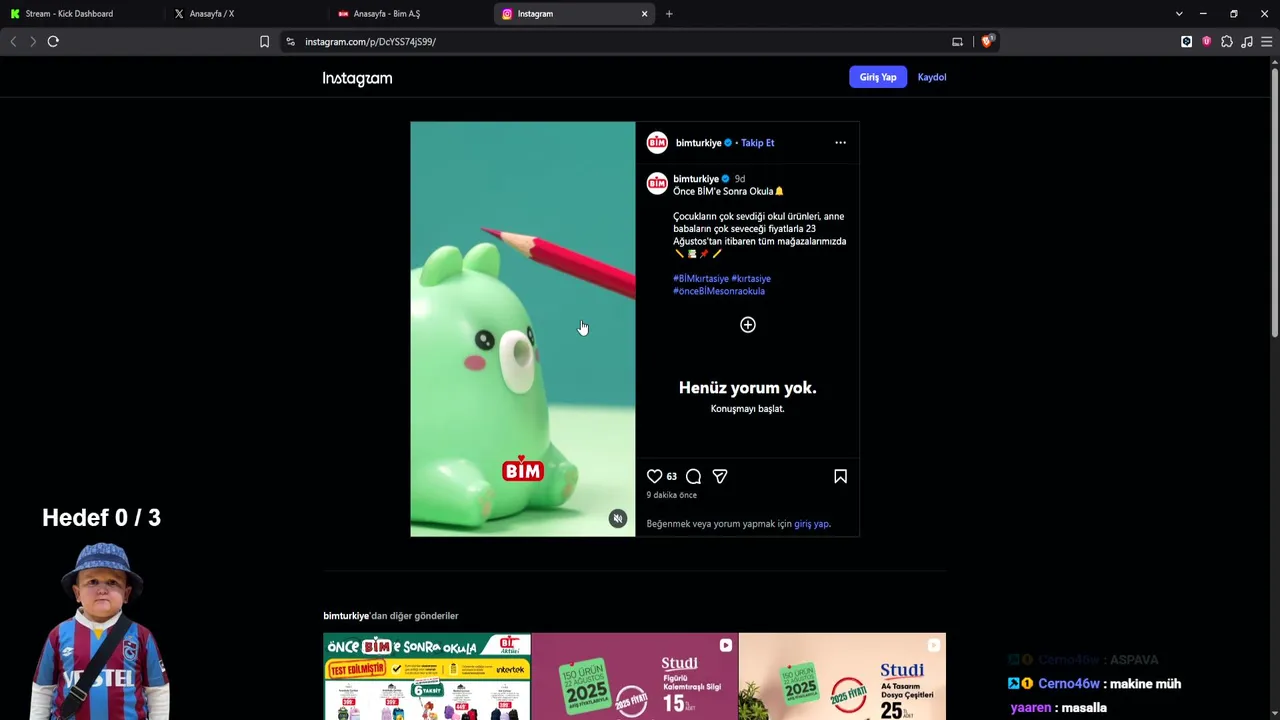
Task: Open comments using the speech bubble icon
Action: [x=693, y=477]
